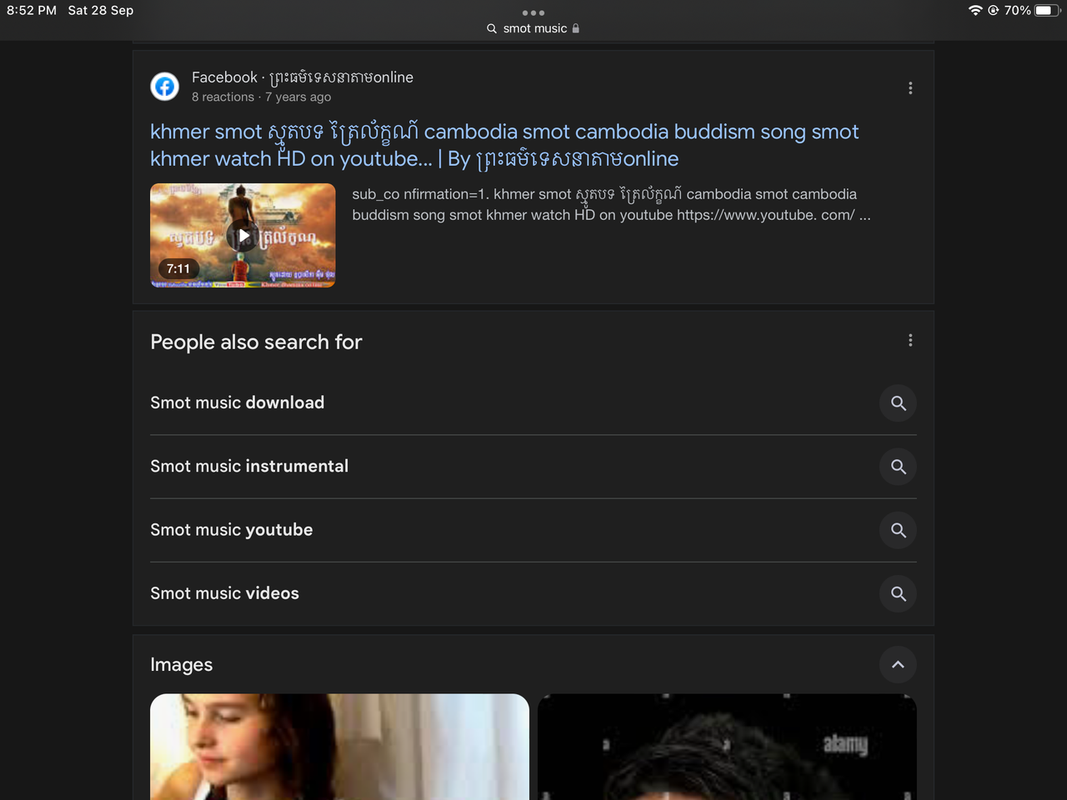Tap the smot music address bar field
1067x800 pixels.
click(x=533, y=29)
